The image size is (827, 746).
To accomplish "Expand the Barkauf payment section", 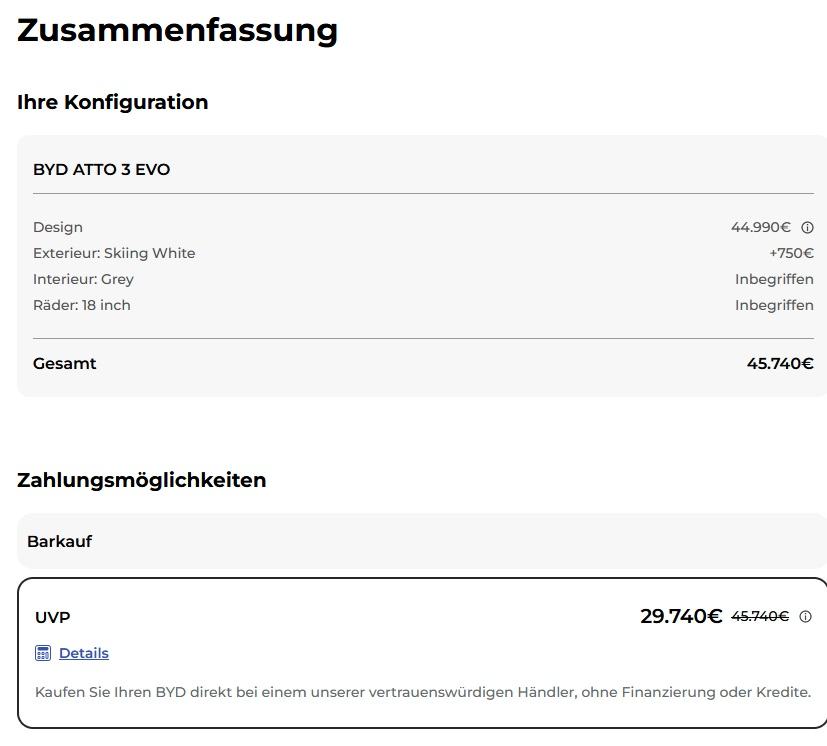I will click(422, 541).
